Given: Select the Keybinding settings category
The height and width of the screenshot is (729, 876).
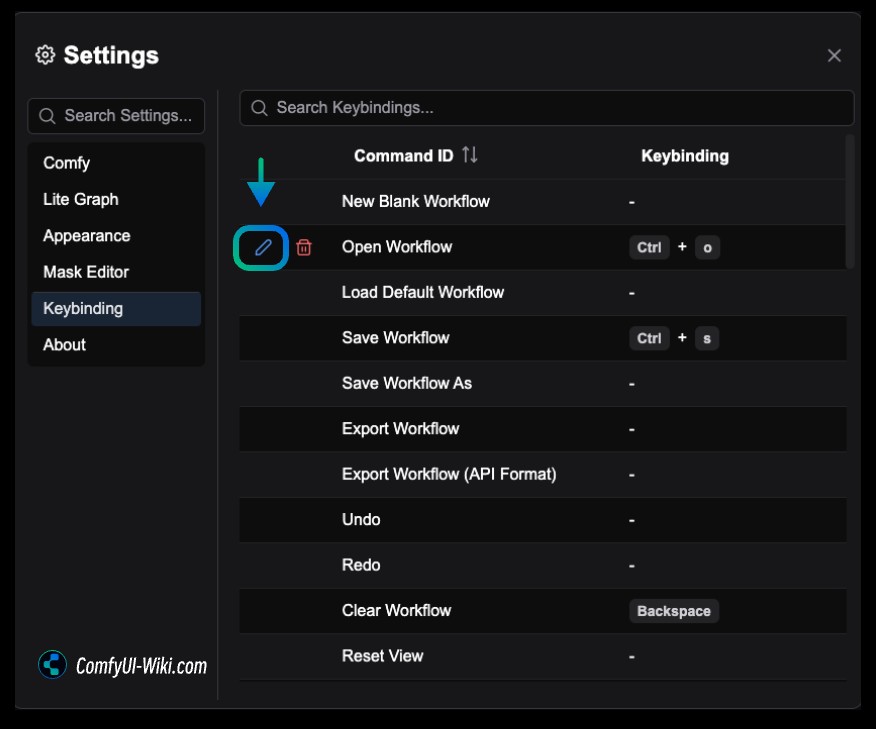Looking at the screenshot, I should click(x=116, y=308).
